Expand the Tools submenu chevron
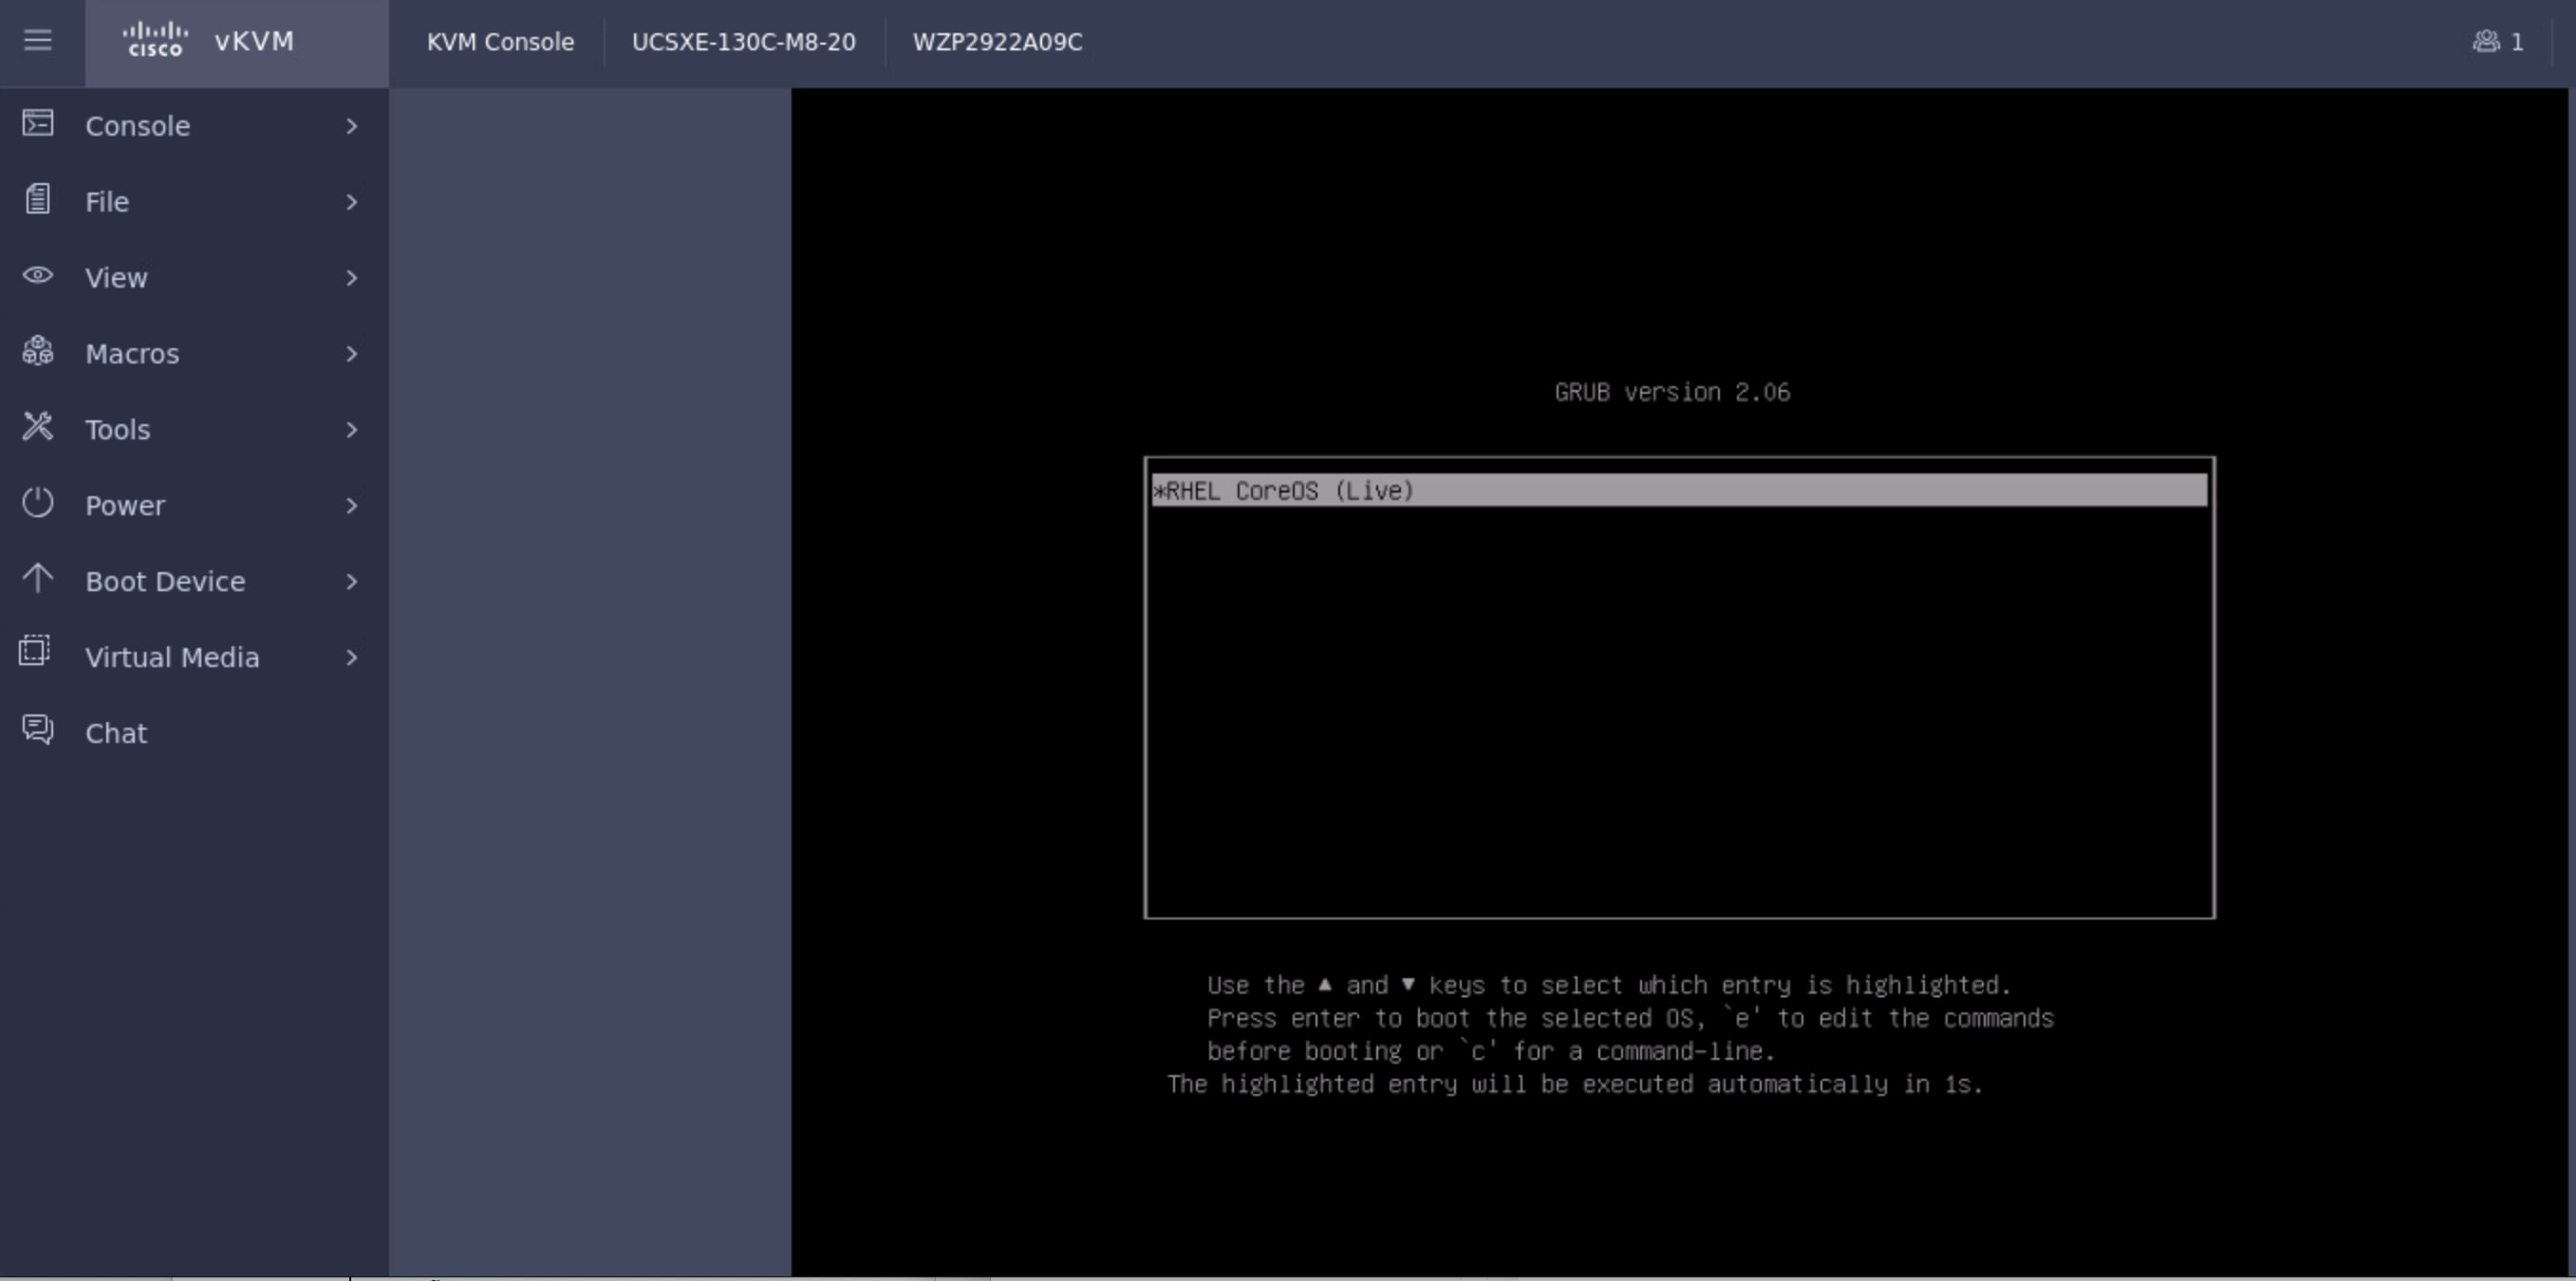Screen dimensions: 2576x1281 pos(352,430)
